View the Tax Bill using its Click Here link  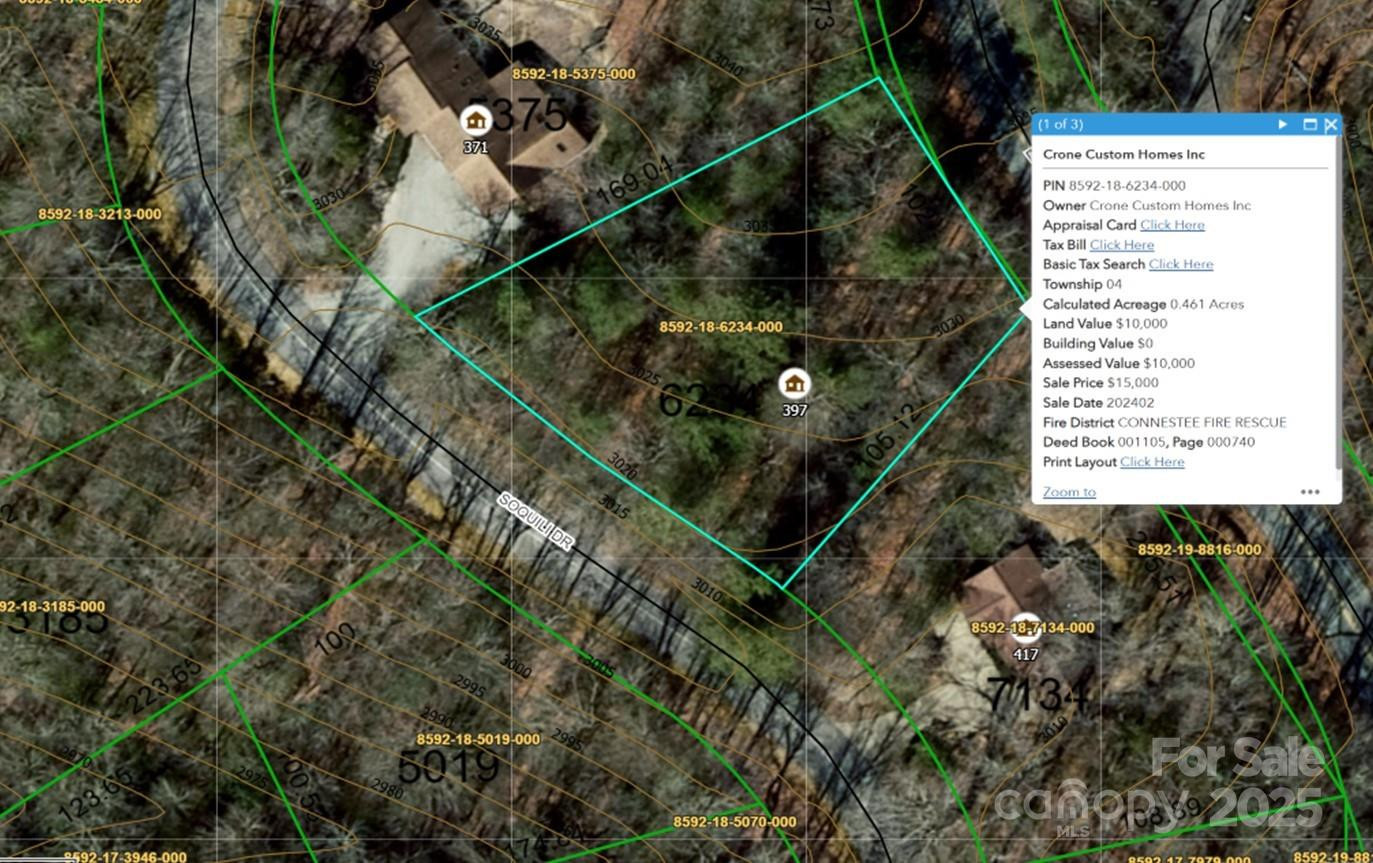1121,244
